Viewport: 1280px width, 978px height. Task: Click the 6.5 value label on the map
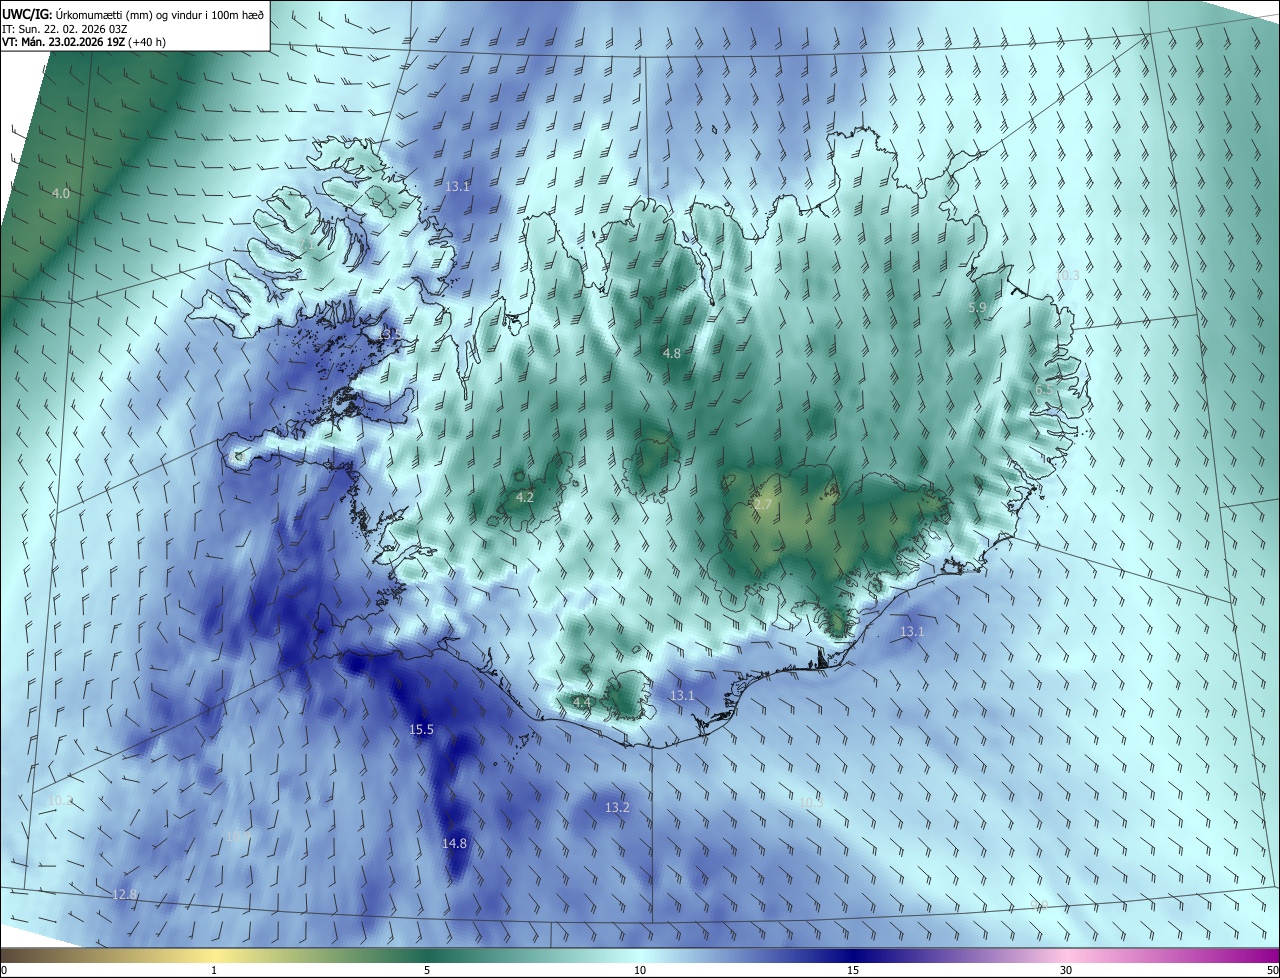1044,390
